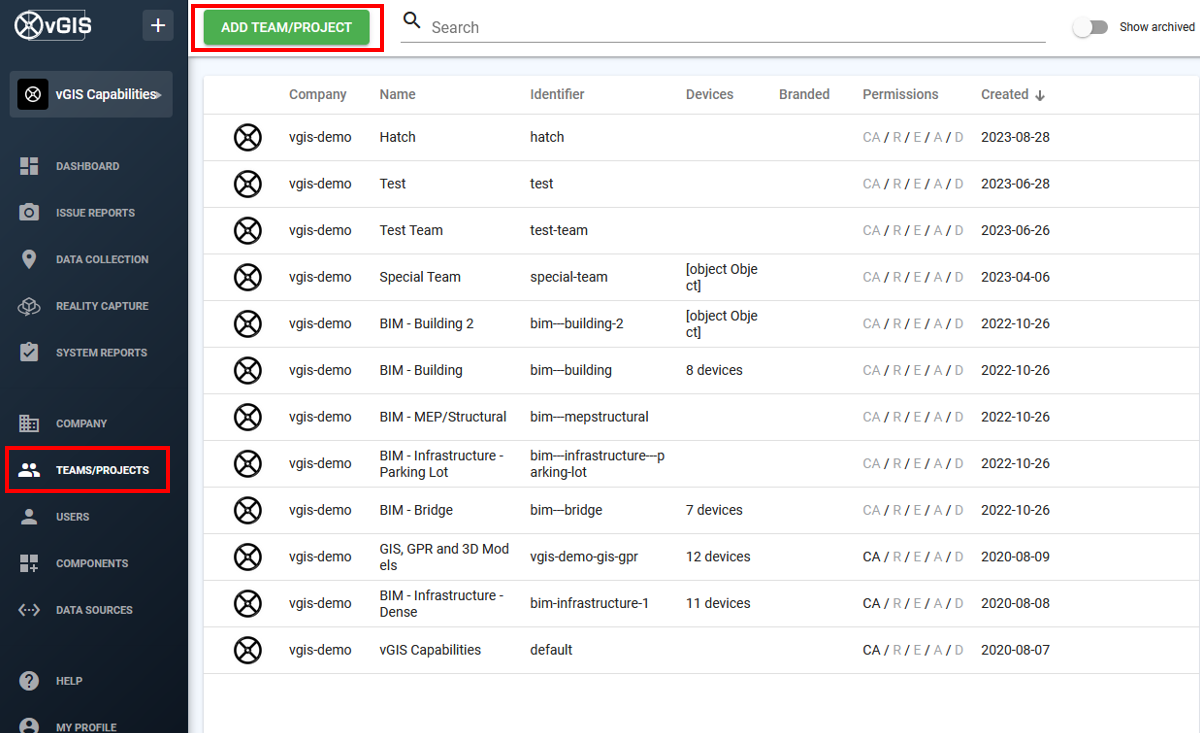The image size is (1200, 733).
Task: Click the bim-infrastructure-1 identifier
Action: 590,603
